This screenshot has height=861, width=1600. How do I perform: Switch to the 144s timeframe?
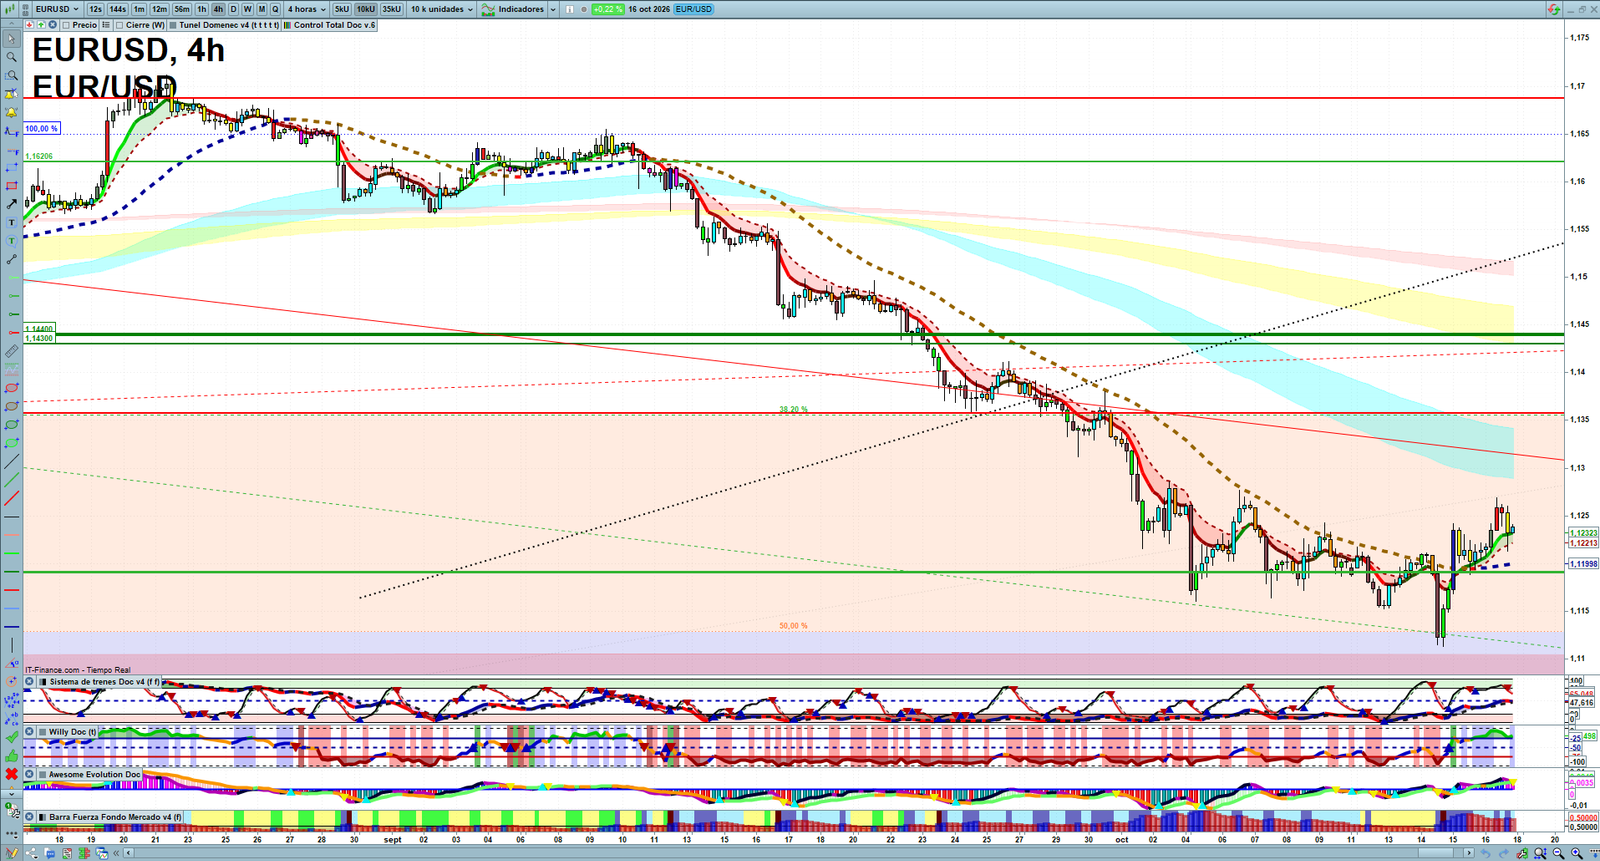click(117, 9)
